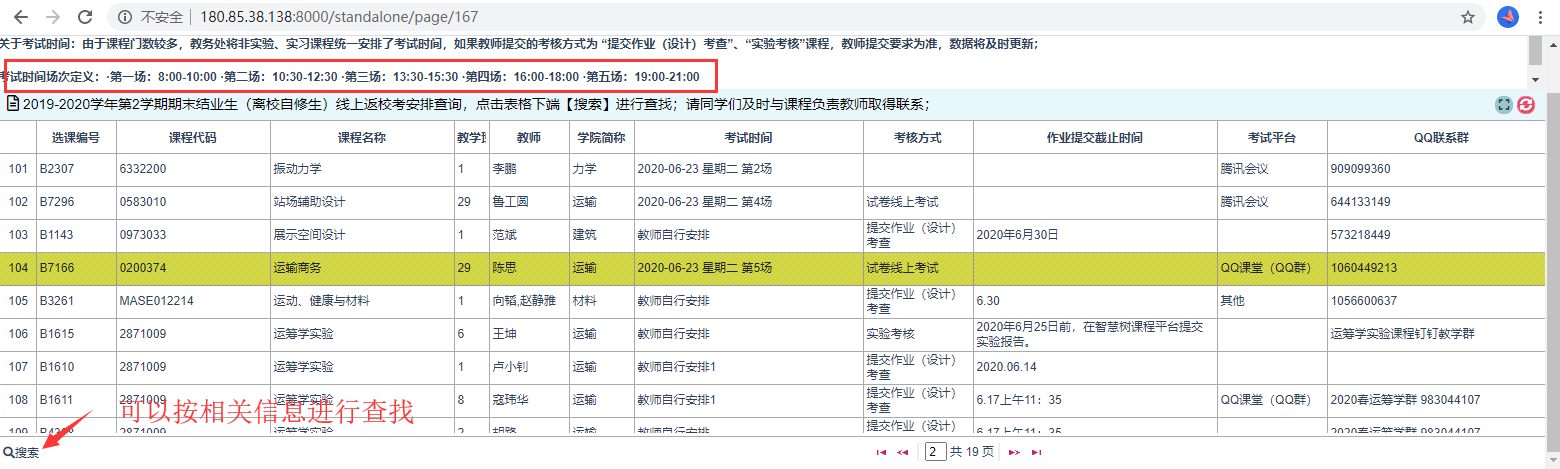Image resolution: width=1560 pixels, height=469 pixels.
Task: Click selection number B7296
Action: coord(57,202)
